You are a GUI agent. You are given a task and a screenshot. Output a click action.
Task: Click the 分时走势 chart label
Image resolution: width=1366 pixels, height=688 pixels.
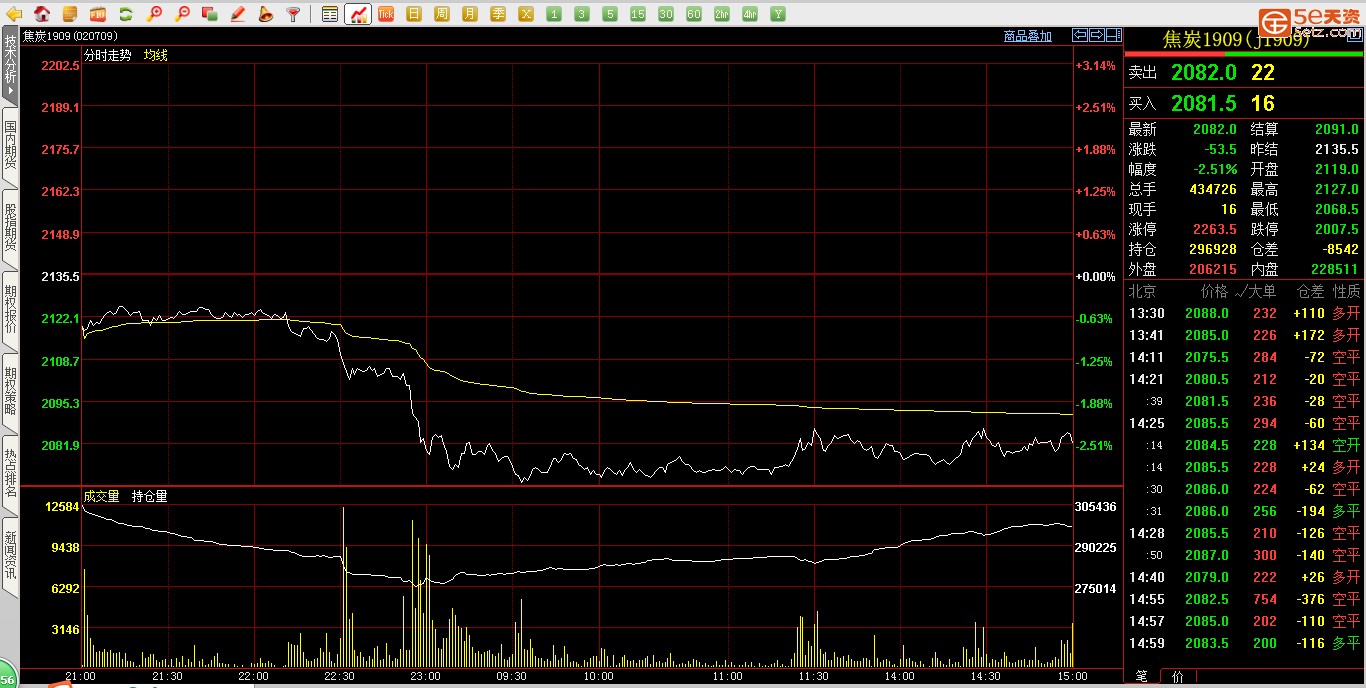(x=107, y=56)
